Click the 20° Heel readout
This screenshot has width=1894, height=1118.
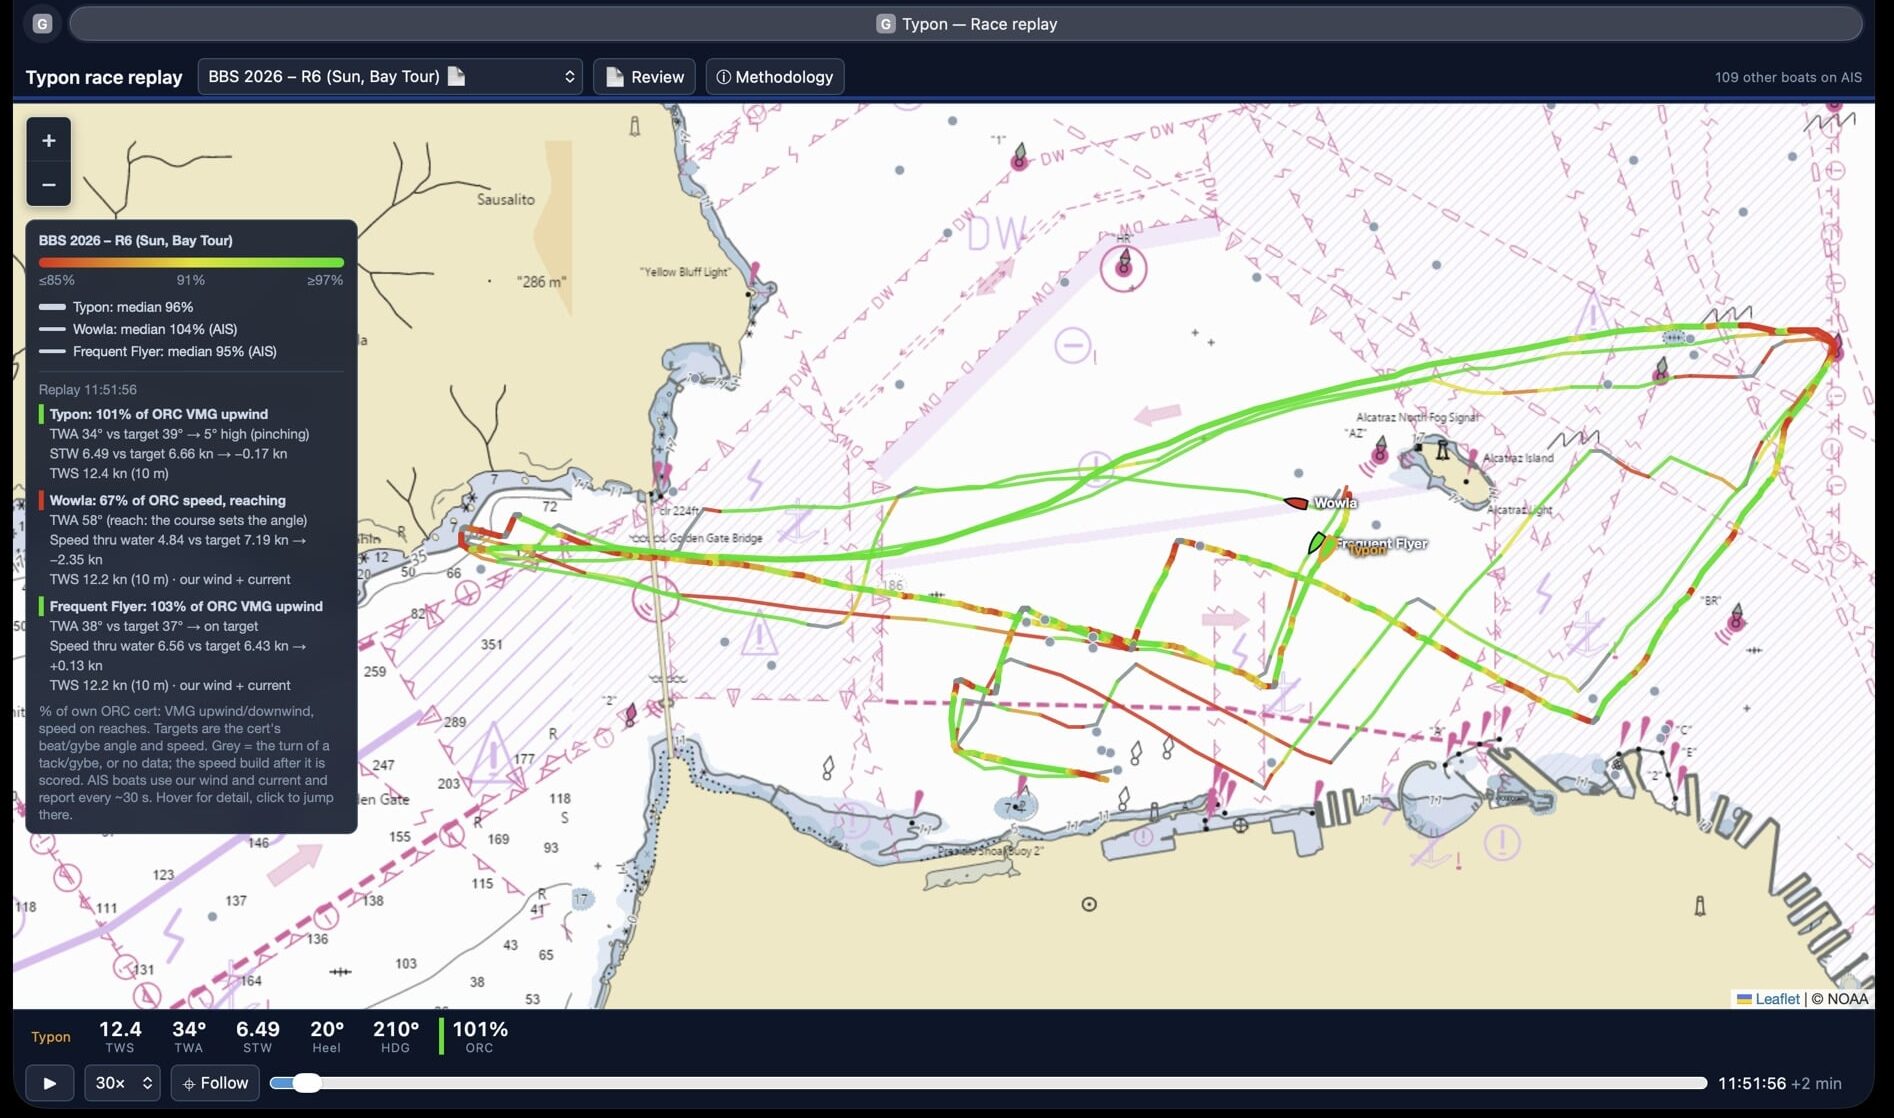click(327, 1036)
